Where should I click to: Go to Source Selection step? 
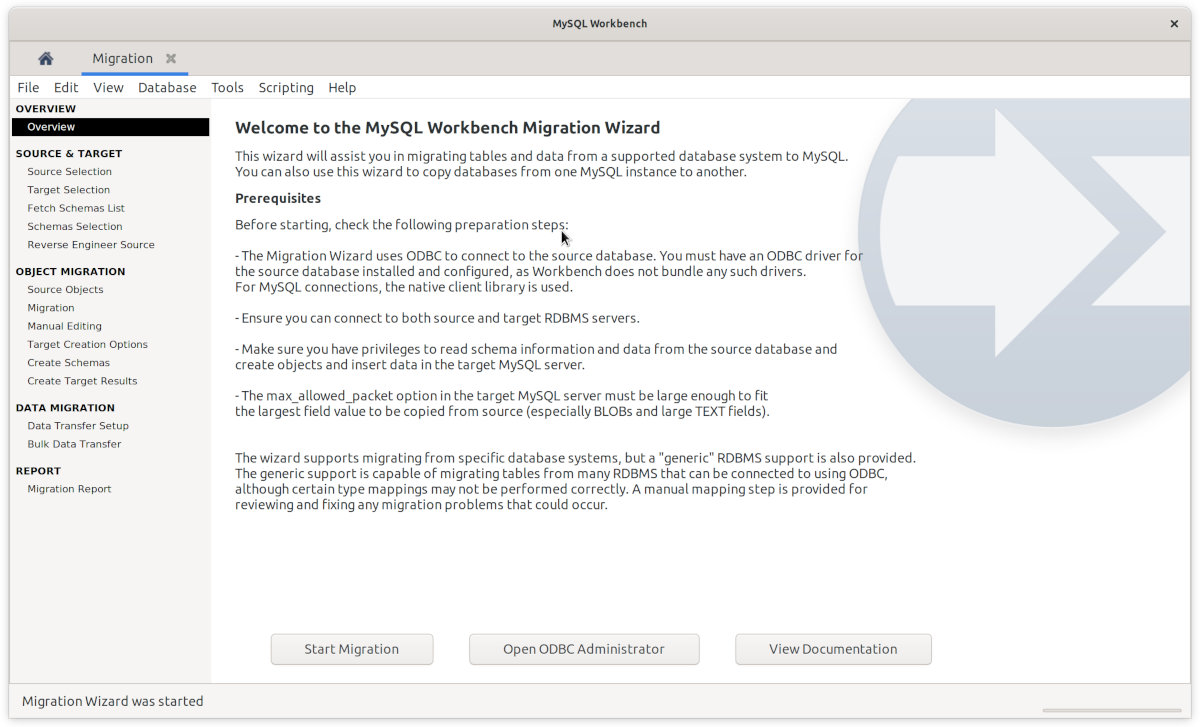69,172
